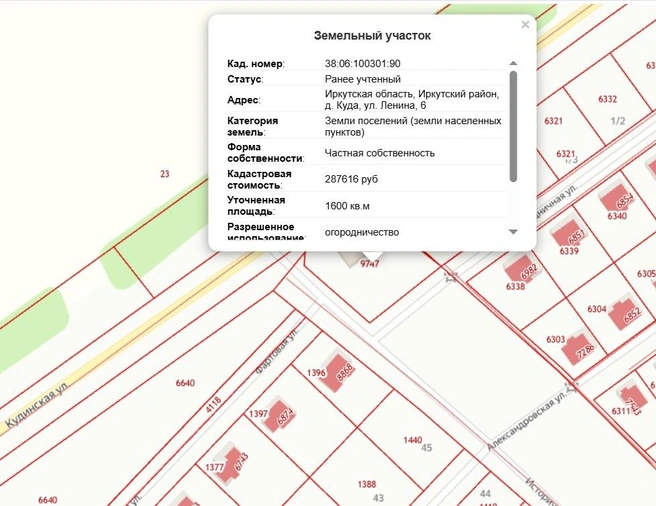Screen dimensions: 656x506
Task: Click the status value Ранее учтенный
Action: pyautogui.click(x=363, y=79)
